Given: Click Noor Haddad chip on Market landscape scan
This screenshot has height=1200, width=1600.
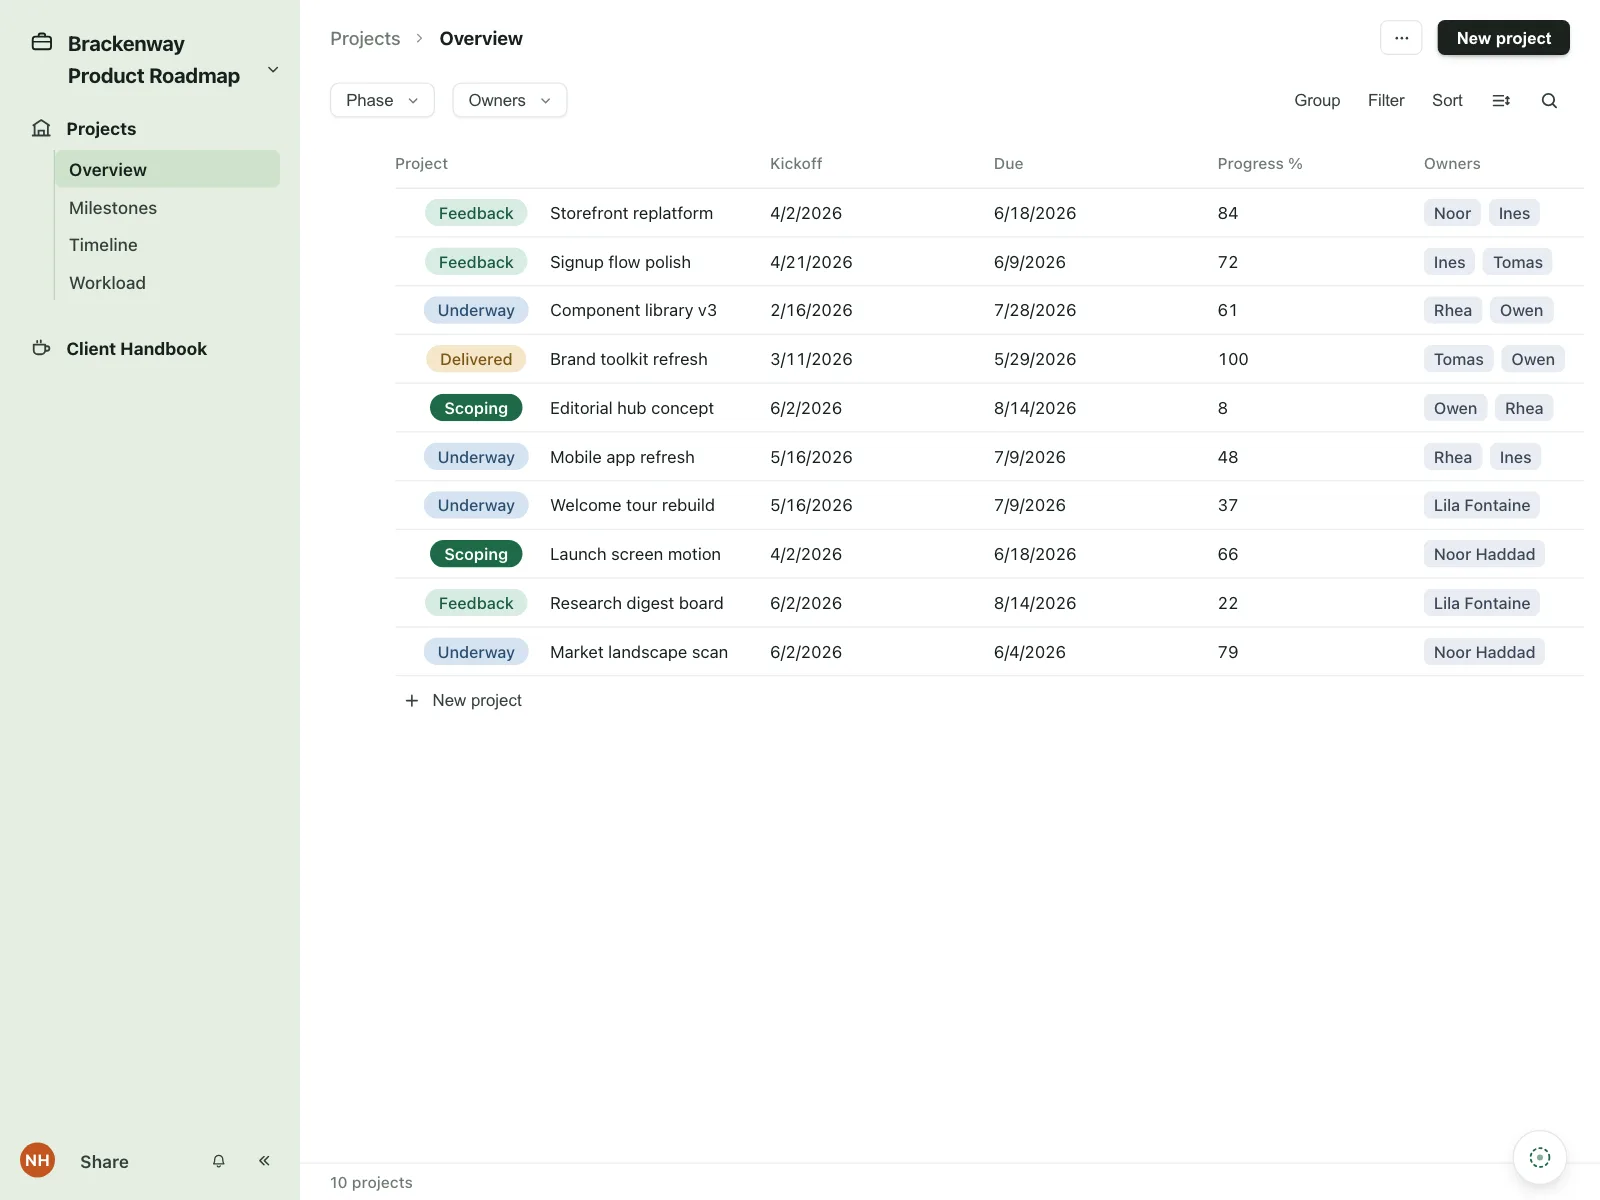Looking at the screenshot, I should pos(1484,652).
